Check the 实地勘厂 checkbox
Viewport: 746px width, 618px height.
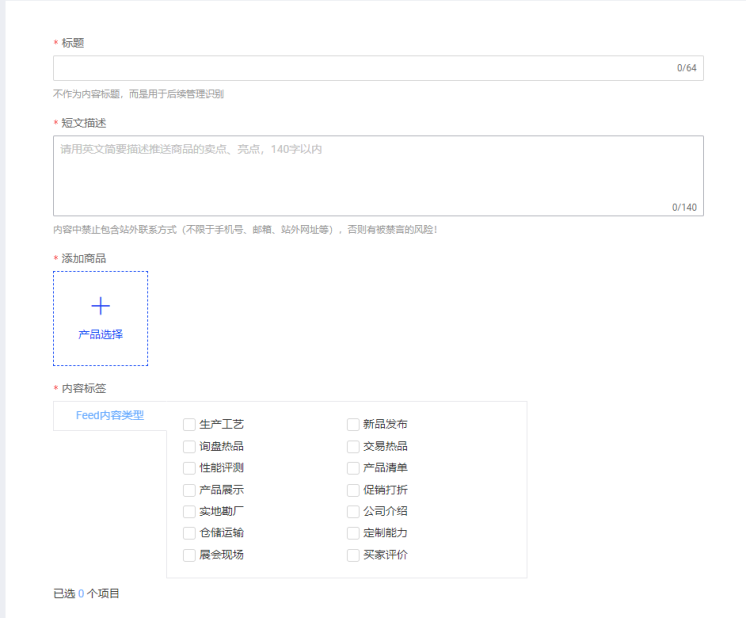pyautogui.click(x=189, y=512)
